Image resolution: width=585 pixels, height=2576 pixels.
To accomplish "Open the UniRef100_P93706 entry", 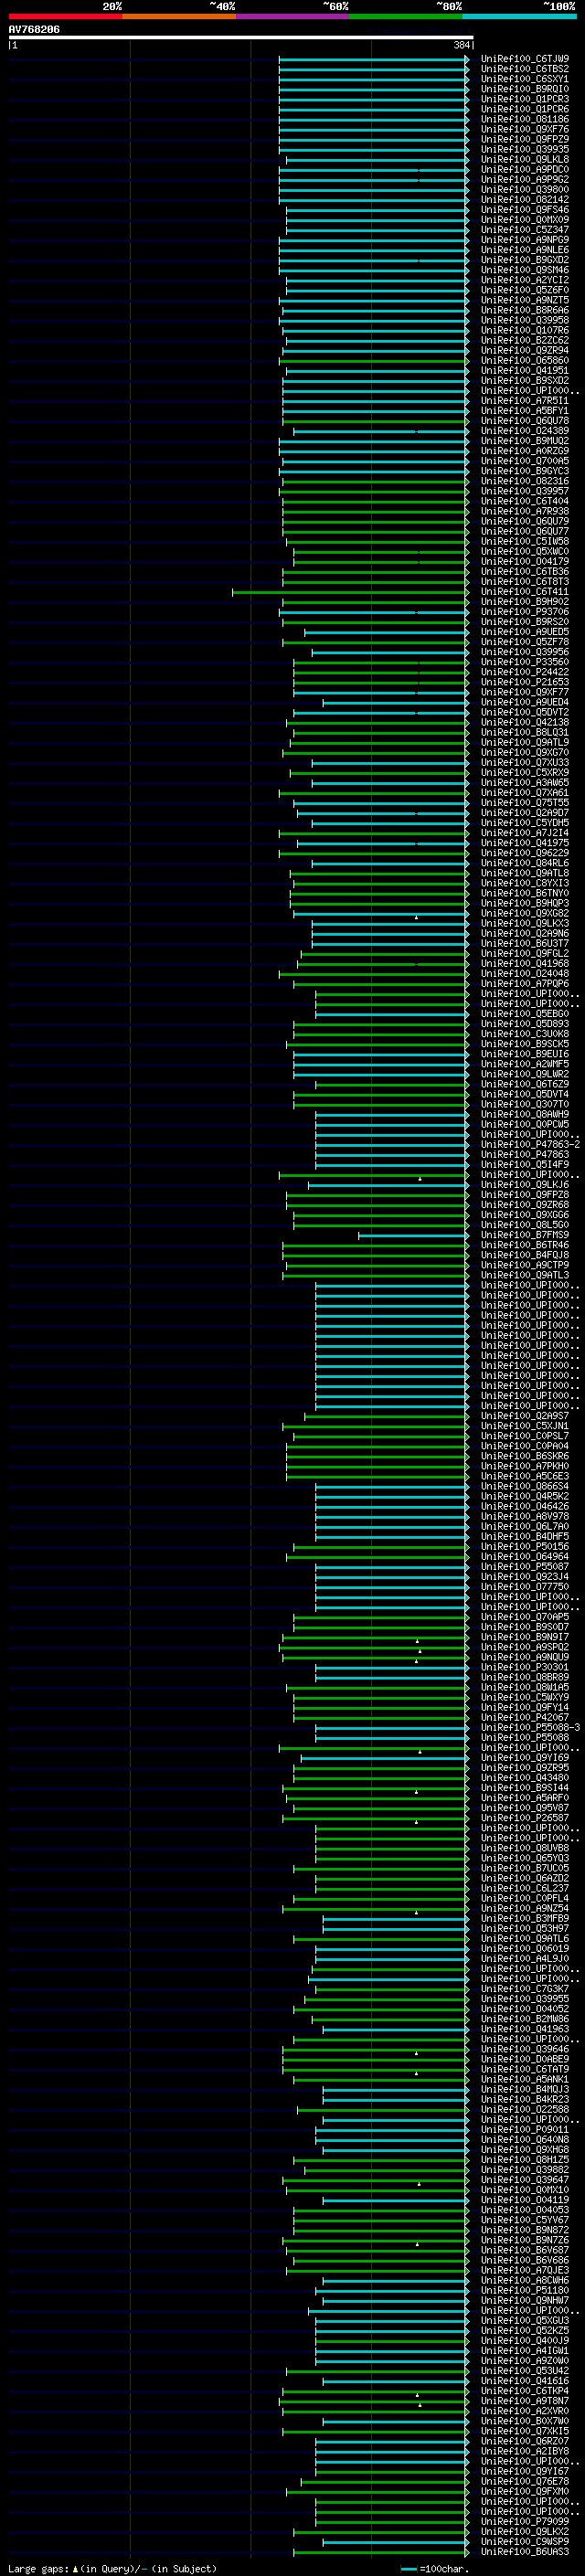I will point(525,612).
